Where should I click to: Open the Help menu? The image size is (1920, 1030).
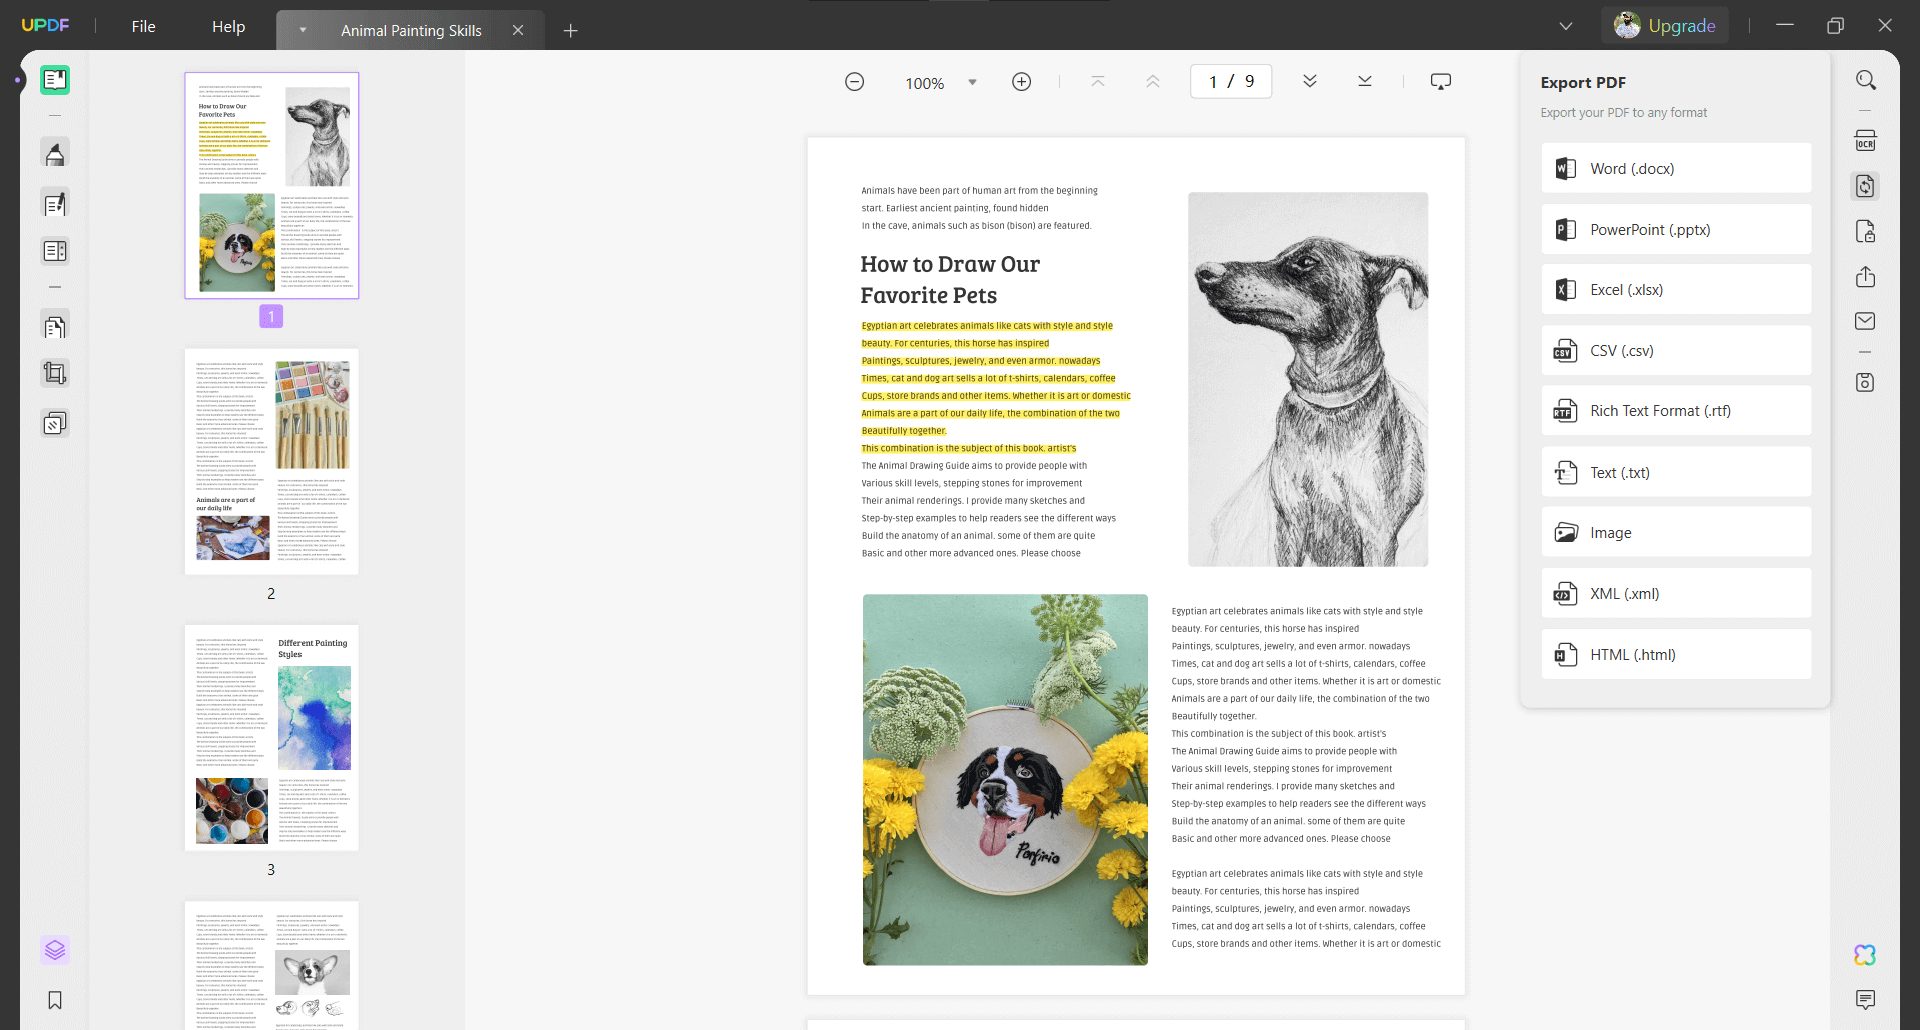point(228,26)
